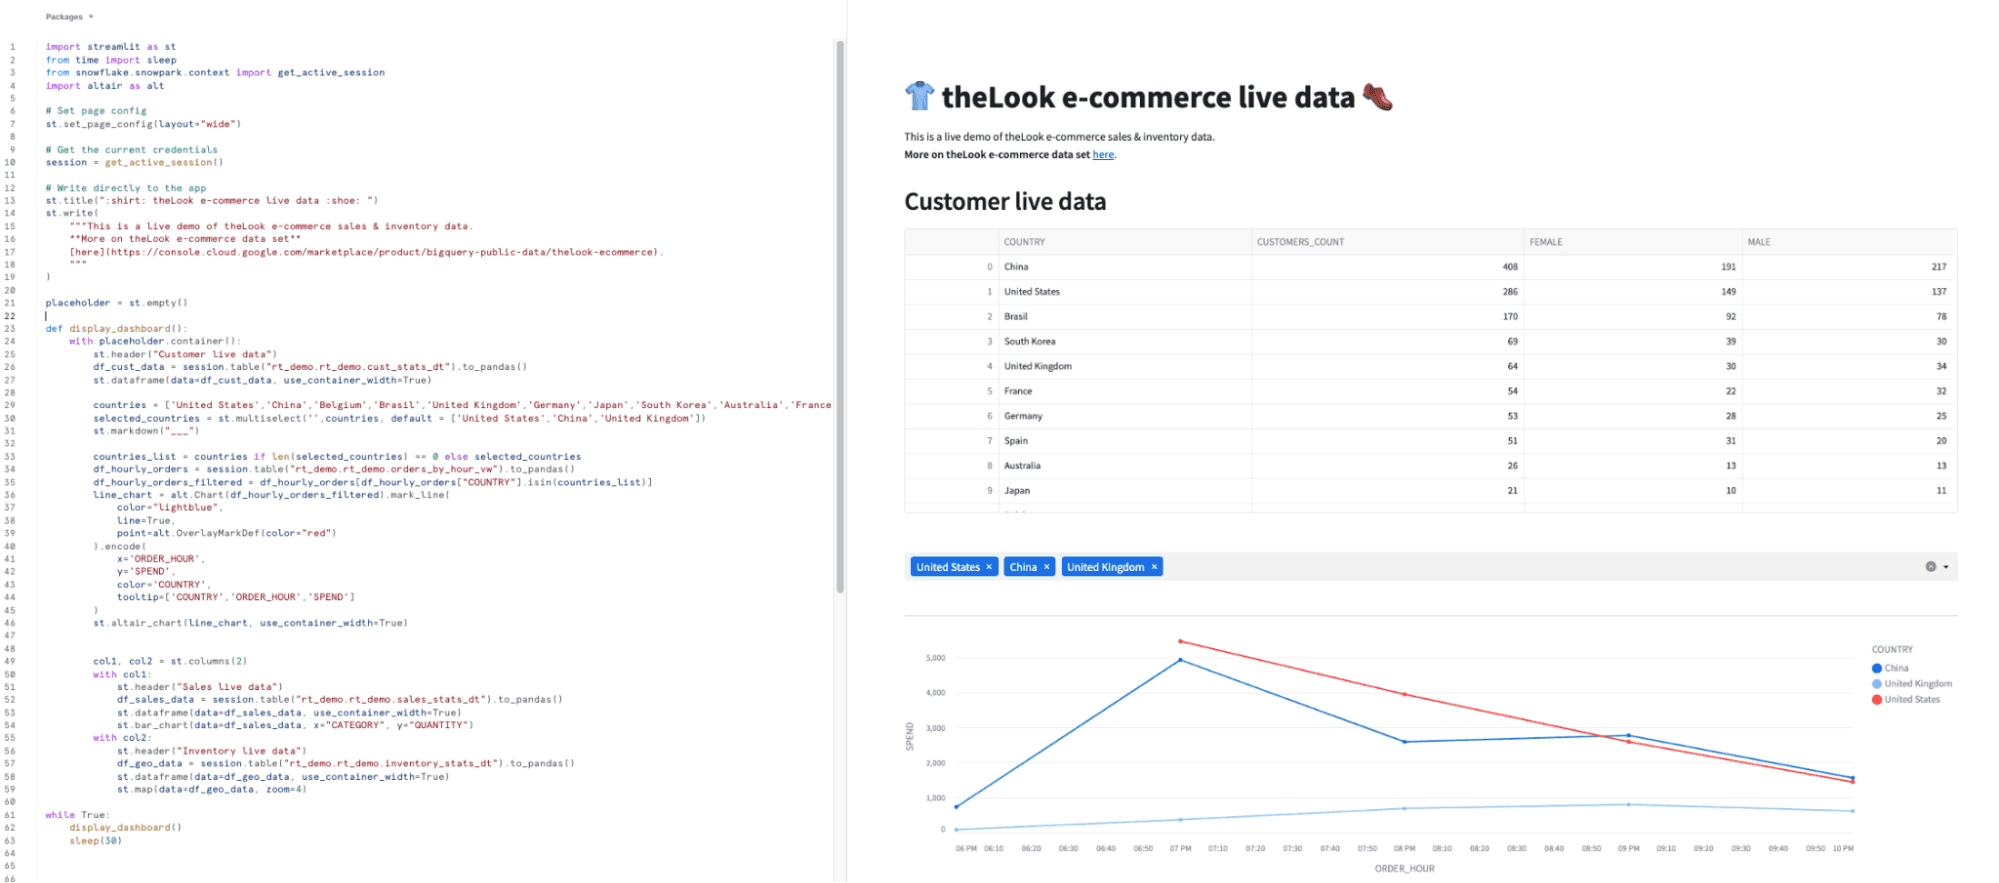Click 'session = get_active_session()' code line
1999x883 pixels.
click(134, 162)
